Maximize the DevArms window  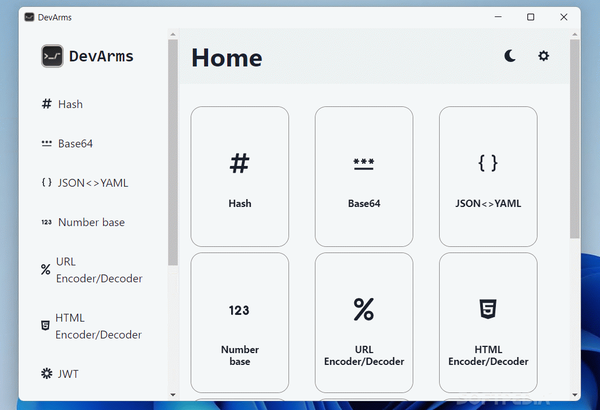click(530, 17)
